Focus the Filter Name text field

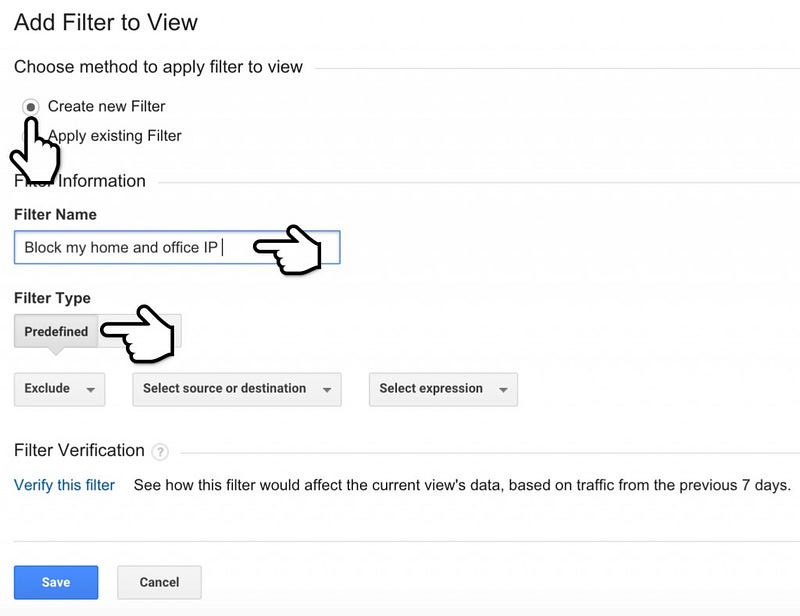coord(177,248)
